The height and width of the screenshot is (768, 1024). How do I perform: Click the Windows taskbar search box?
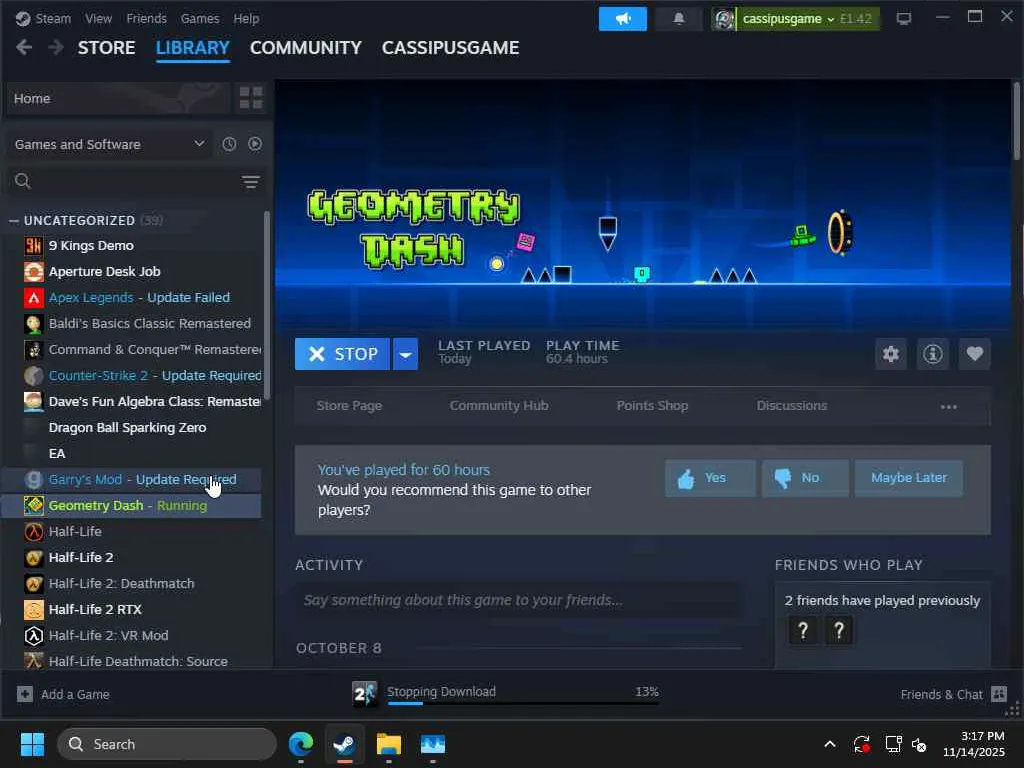[167, 744]
